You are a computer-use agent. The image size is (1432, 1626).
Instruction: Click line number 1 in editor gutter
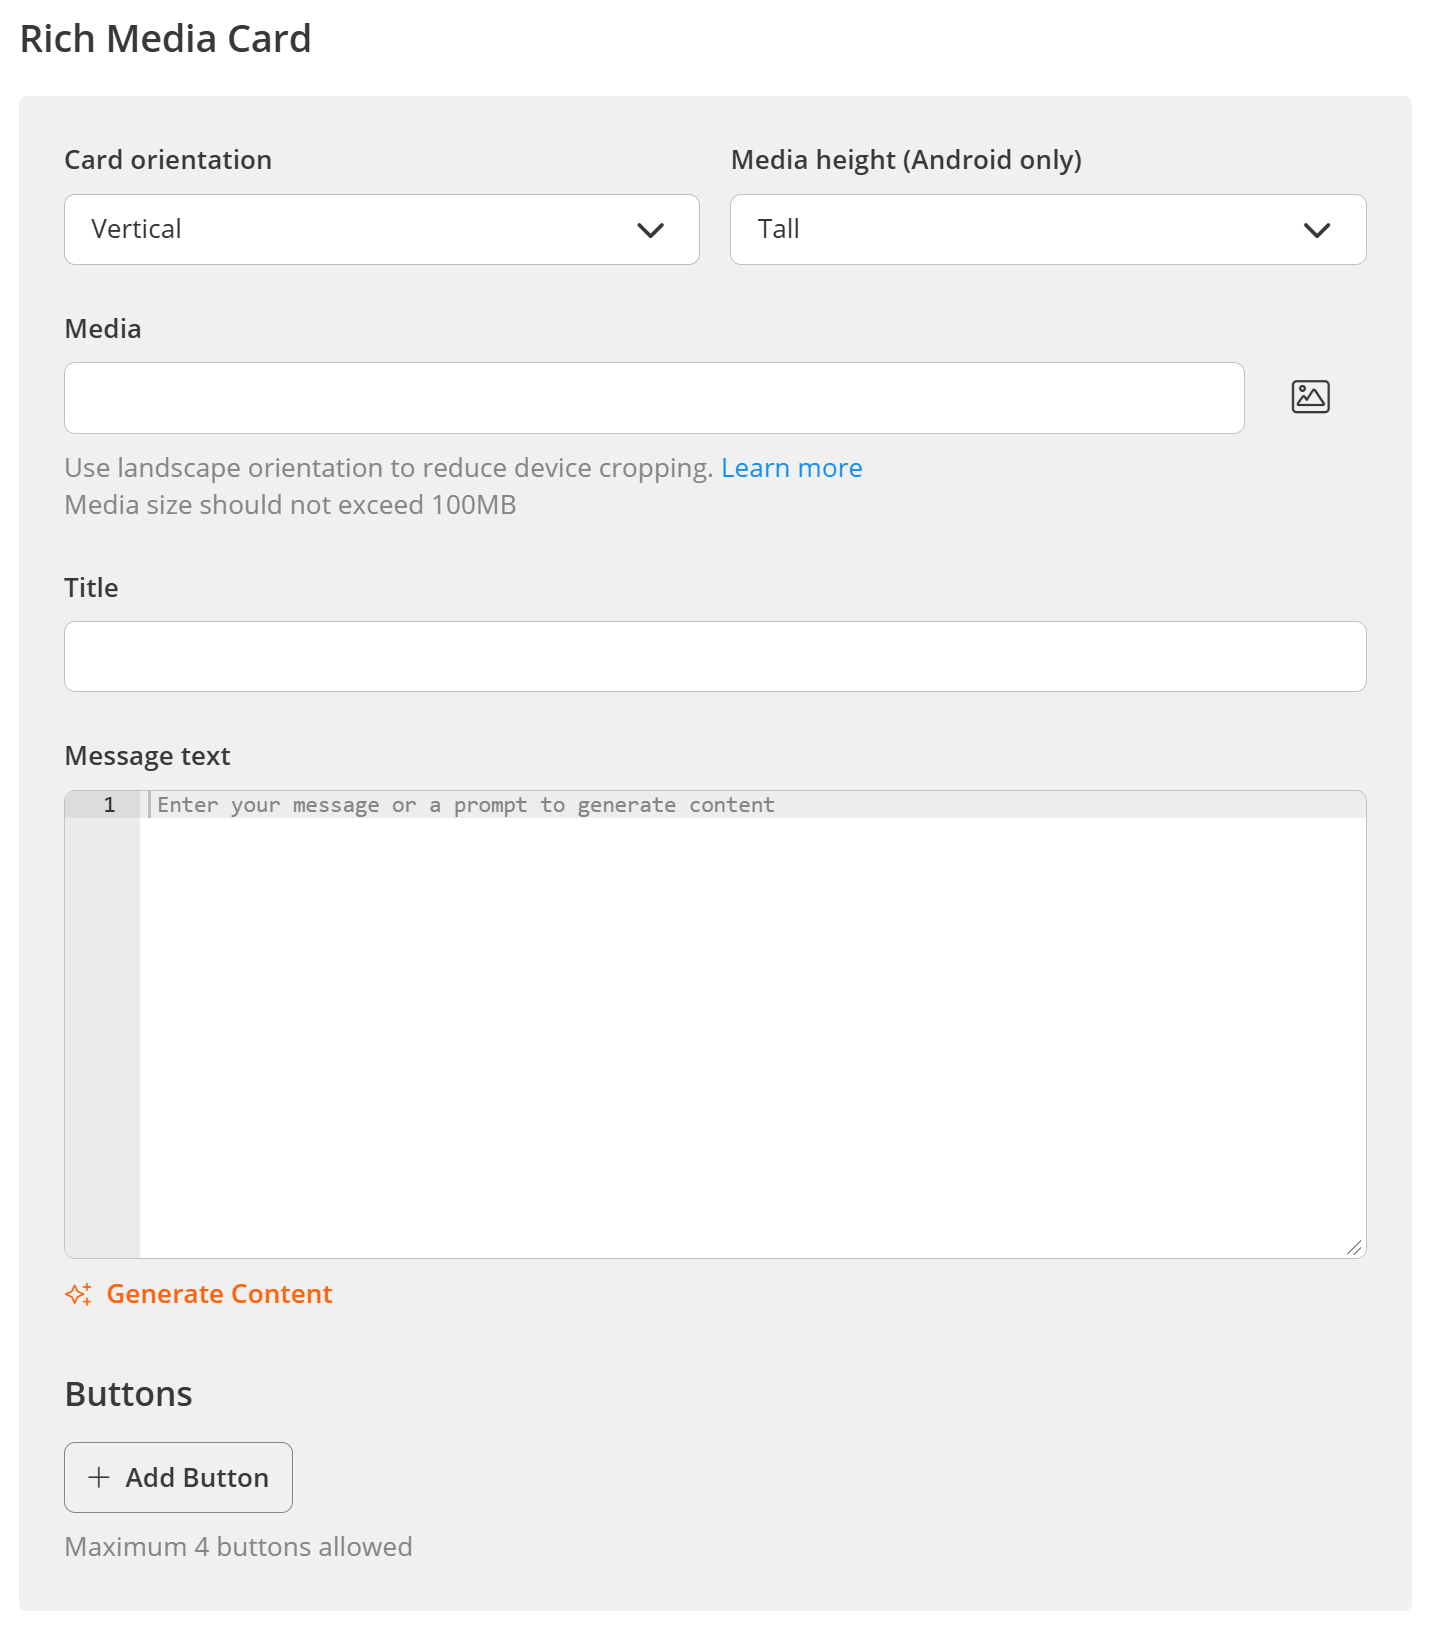(109, 805)
